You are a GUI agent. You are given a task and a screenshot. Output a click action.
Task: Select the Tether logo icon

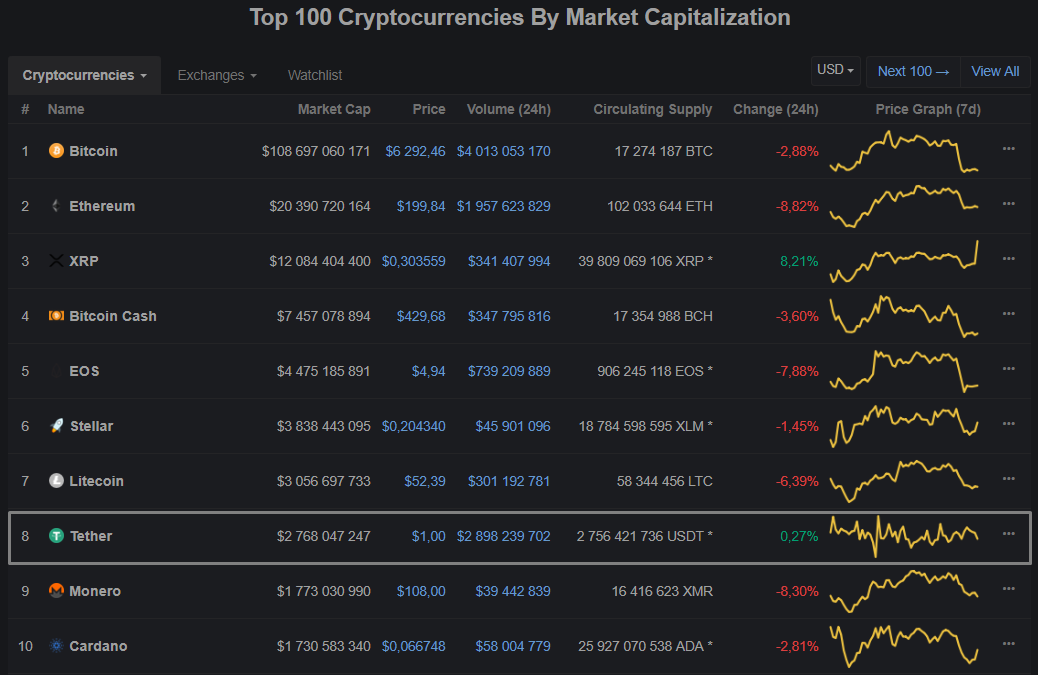pyautogui.click(x=57, y=536)
